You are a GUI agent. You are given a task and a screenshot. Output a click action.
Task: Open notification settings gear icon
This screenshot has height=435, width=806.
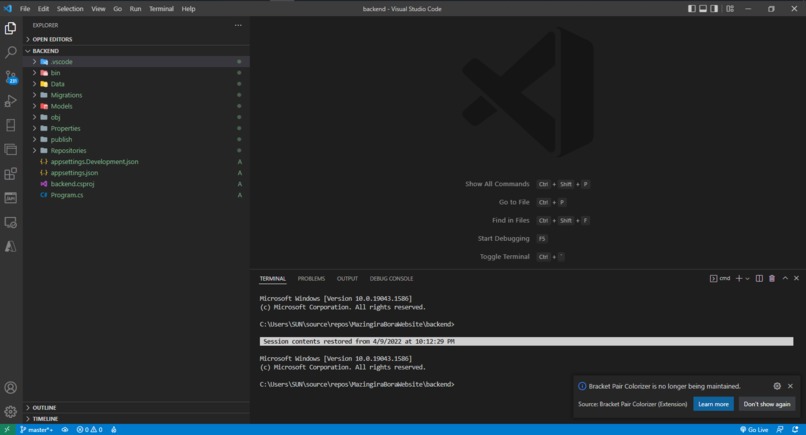(777, 386)
